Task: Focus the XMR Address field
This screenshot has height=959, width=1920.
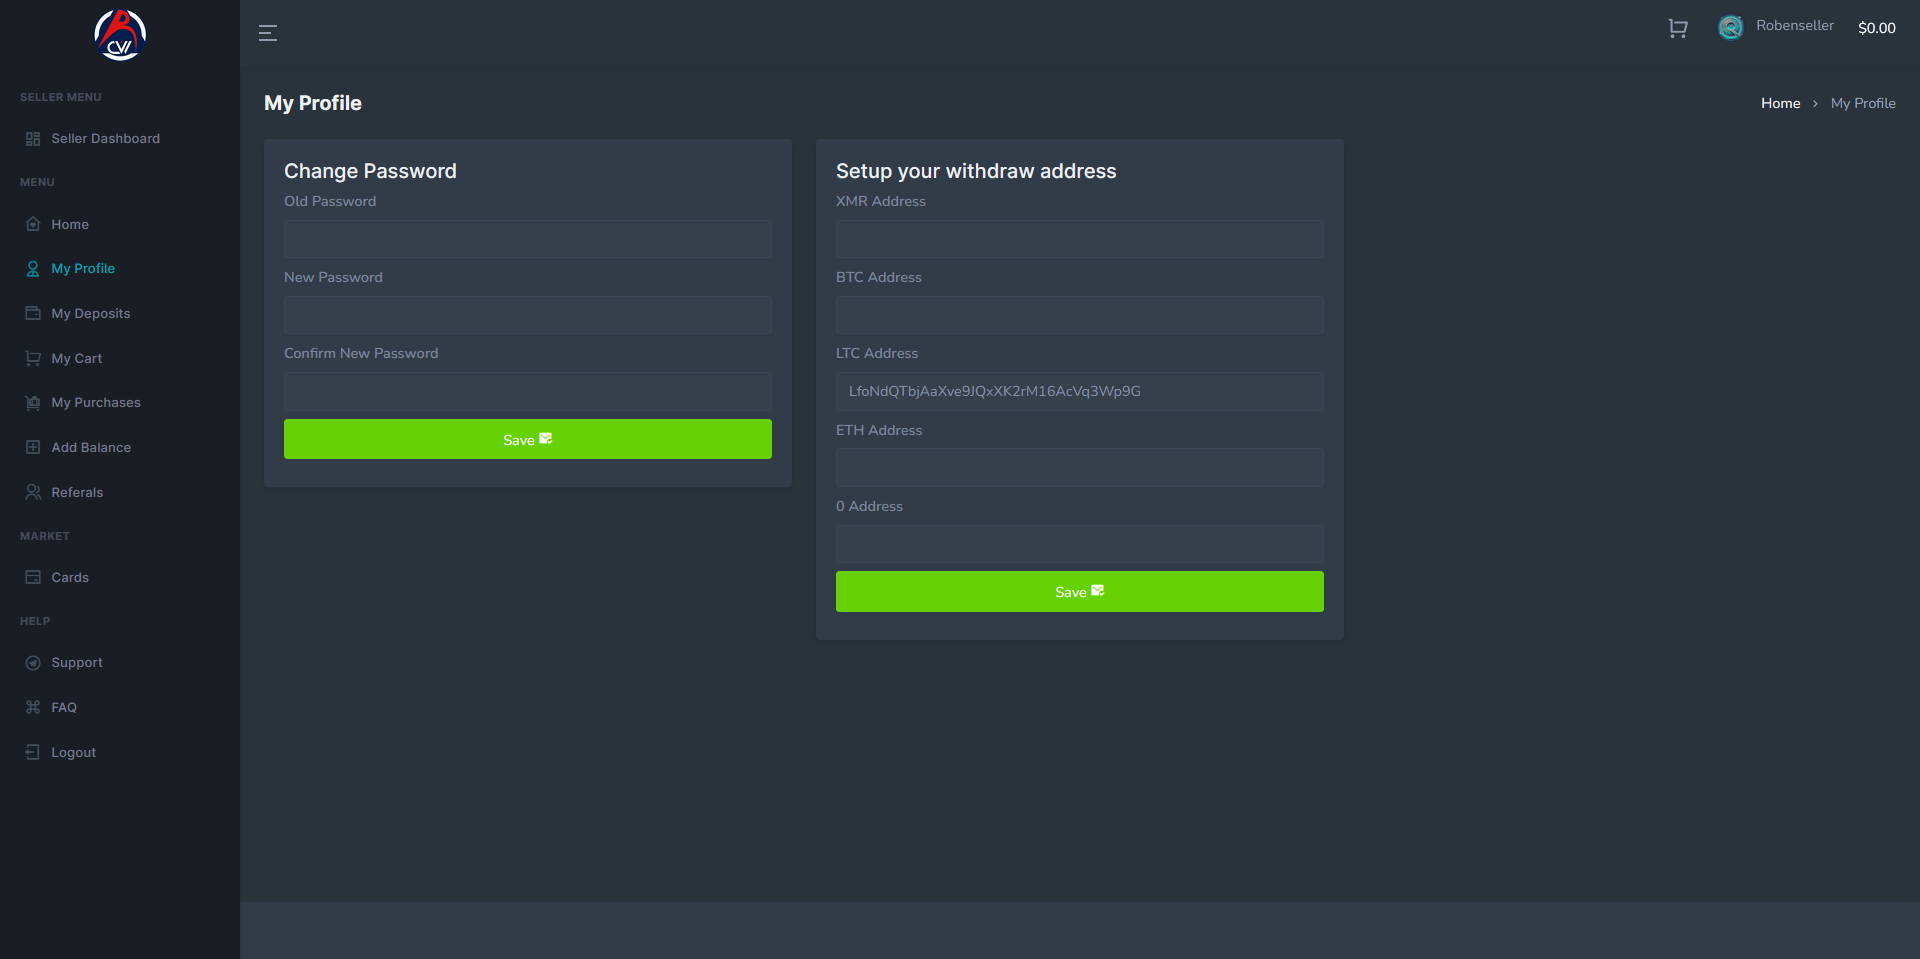Action: pyautogui.click(x=1080, y=239)
